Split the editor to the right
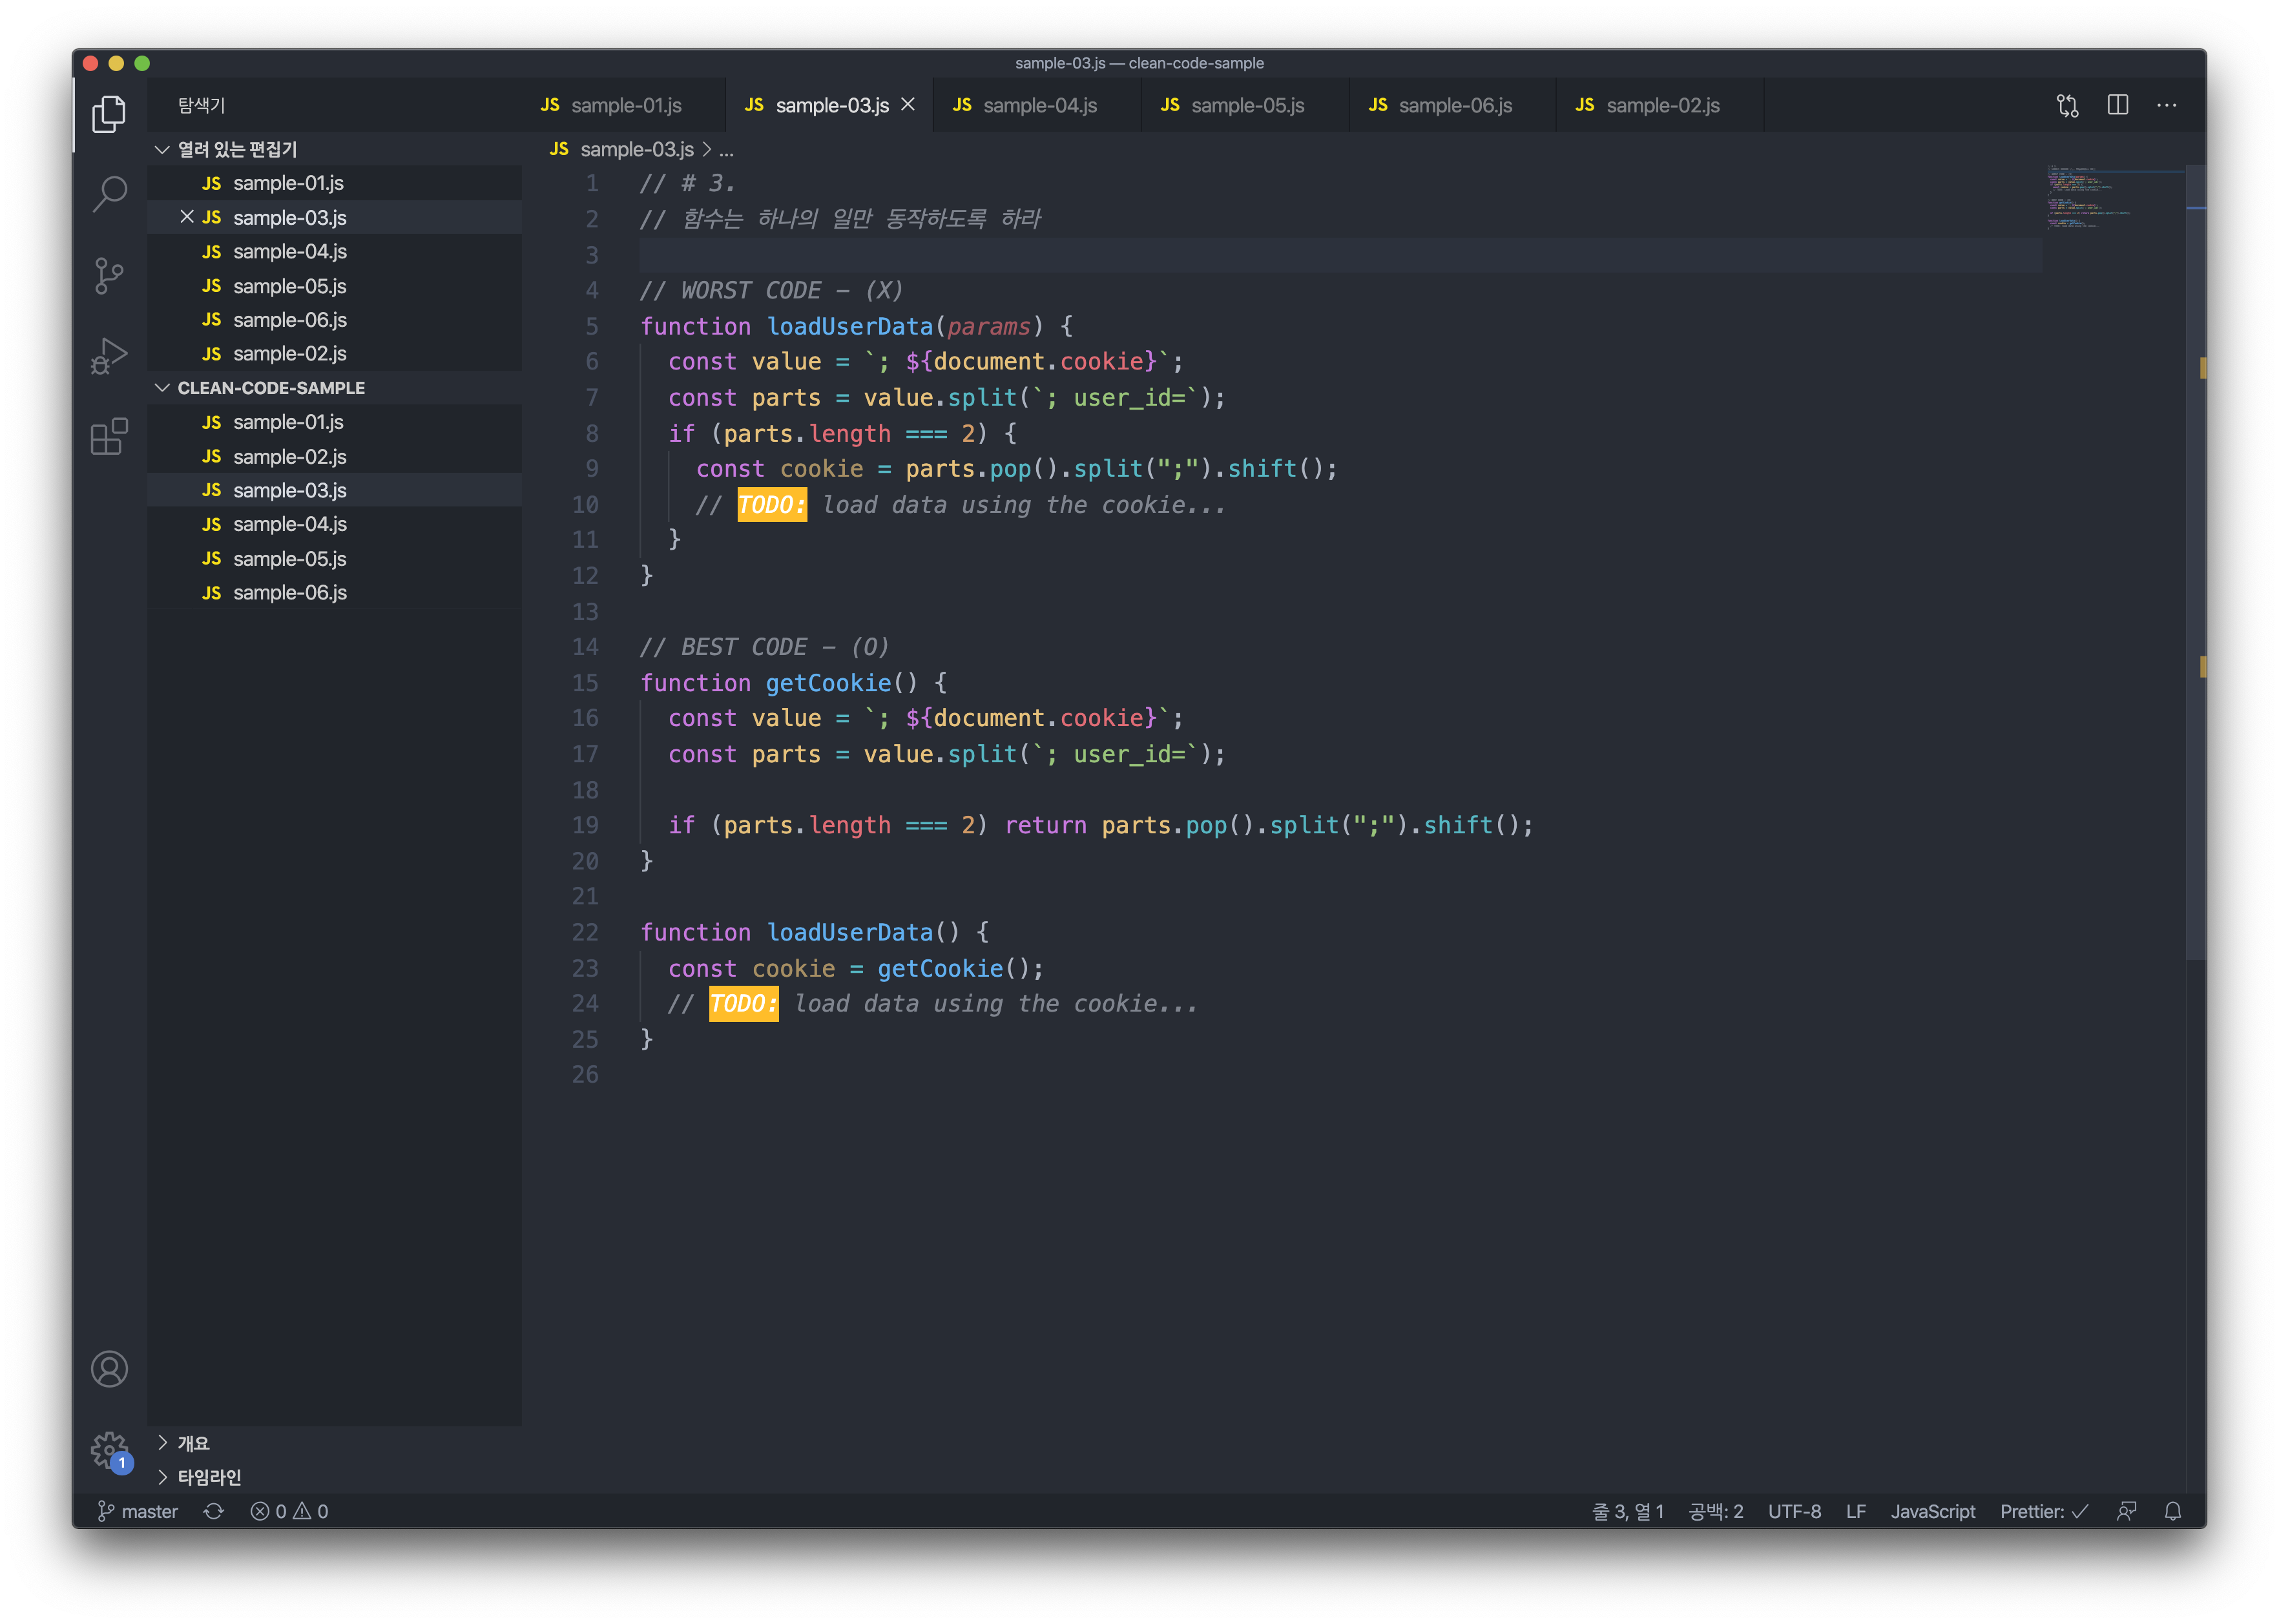 pos(2117,105)
